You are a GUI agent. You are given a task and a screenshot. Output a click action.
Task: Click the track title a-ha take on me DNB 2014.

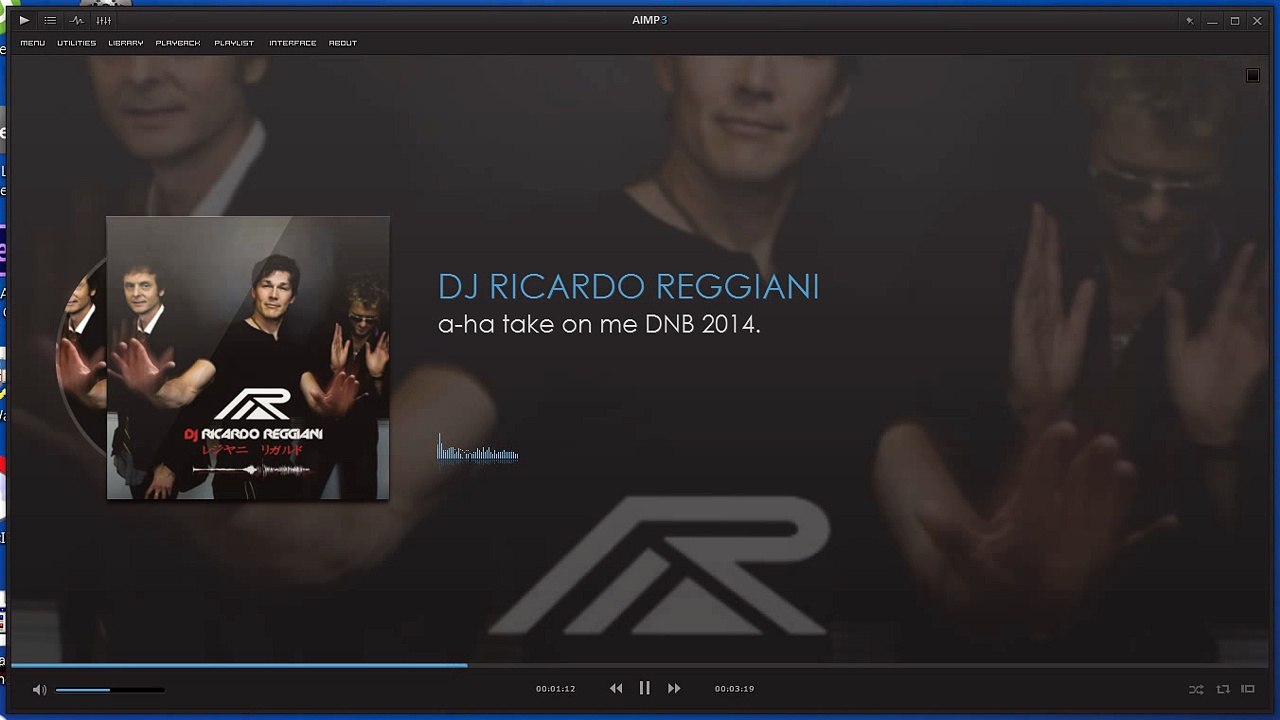pos(599,324)
